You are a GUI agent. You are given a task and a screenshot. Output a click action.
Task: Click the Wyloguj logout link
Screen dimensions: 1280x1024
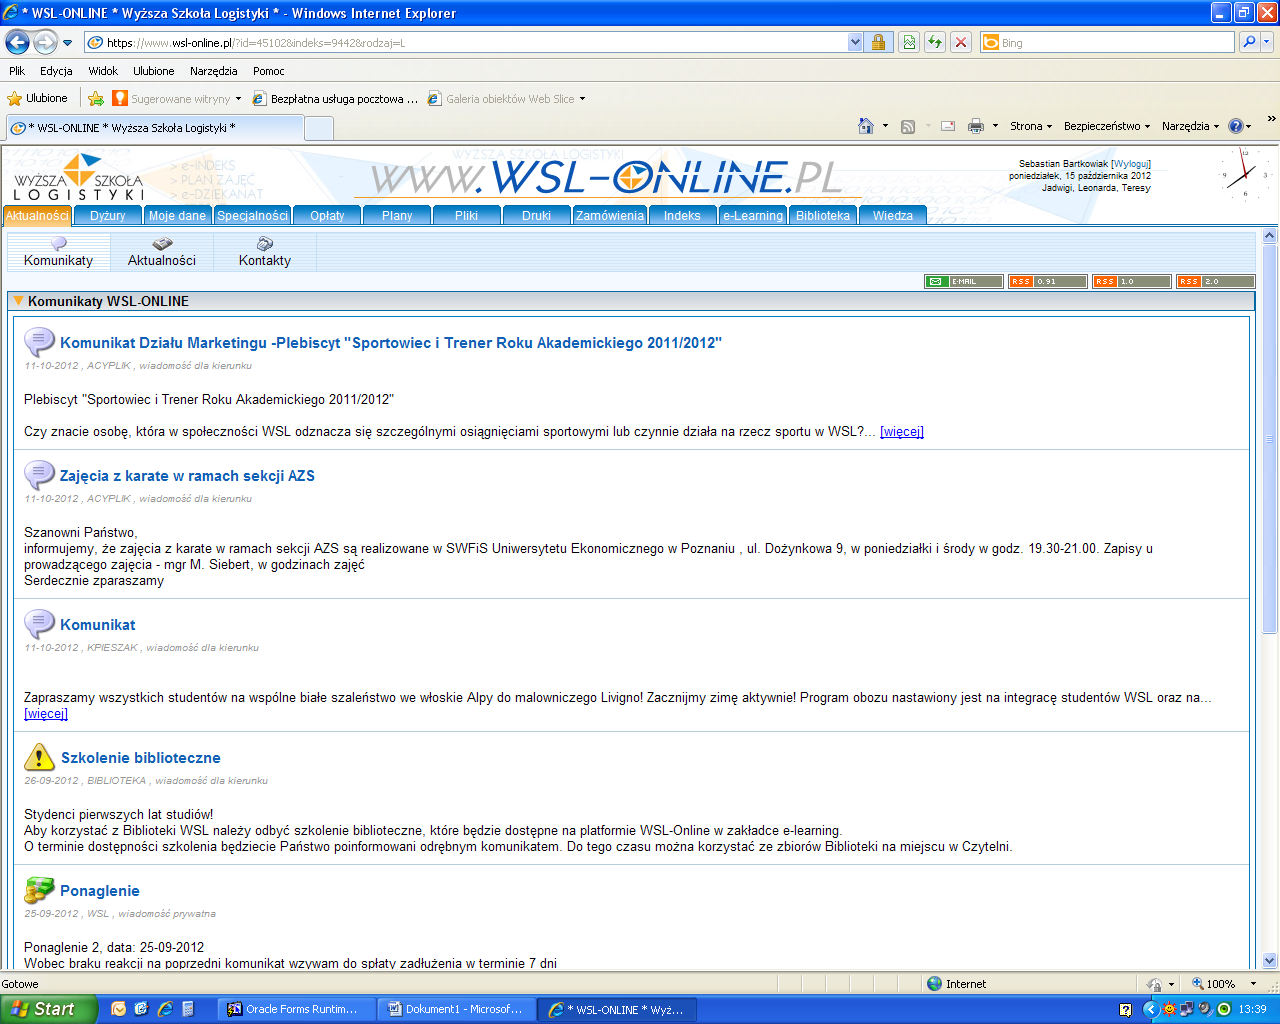tap(1131, 164)
